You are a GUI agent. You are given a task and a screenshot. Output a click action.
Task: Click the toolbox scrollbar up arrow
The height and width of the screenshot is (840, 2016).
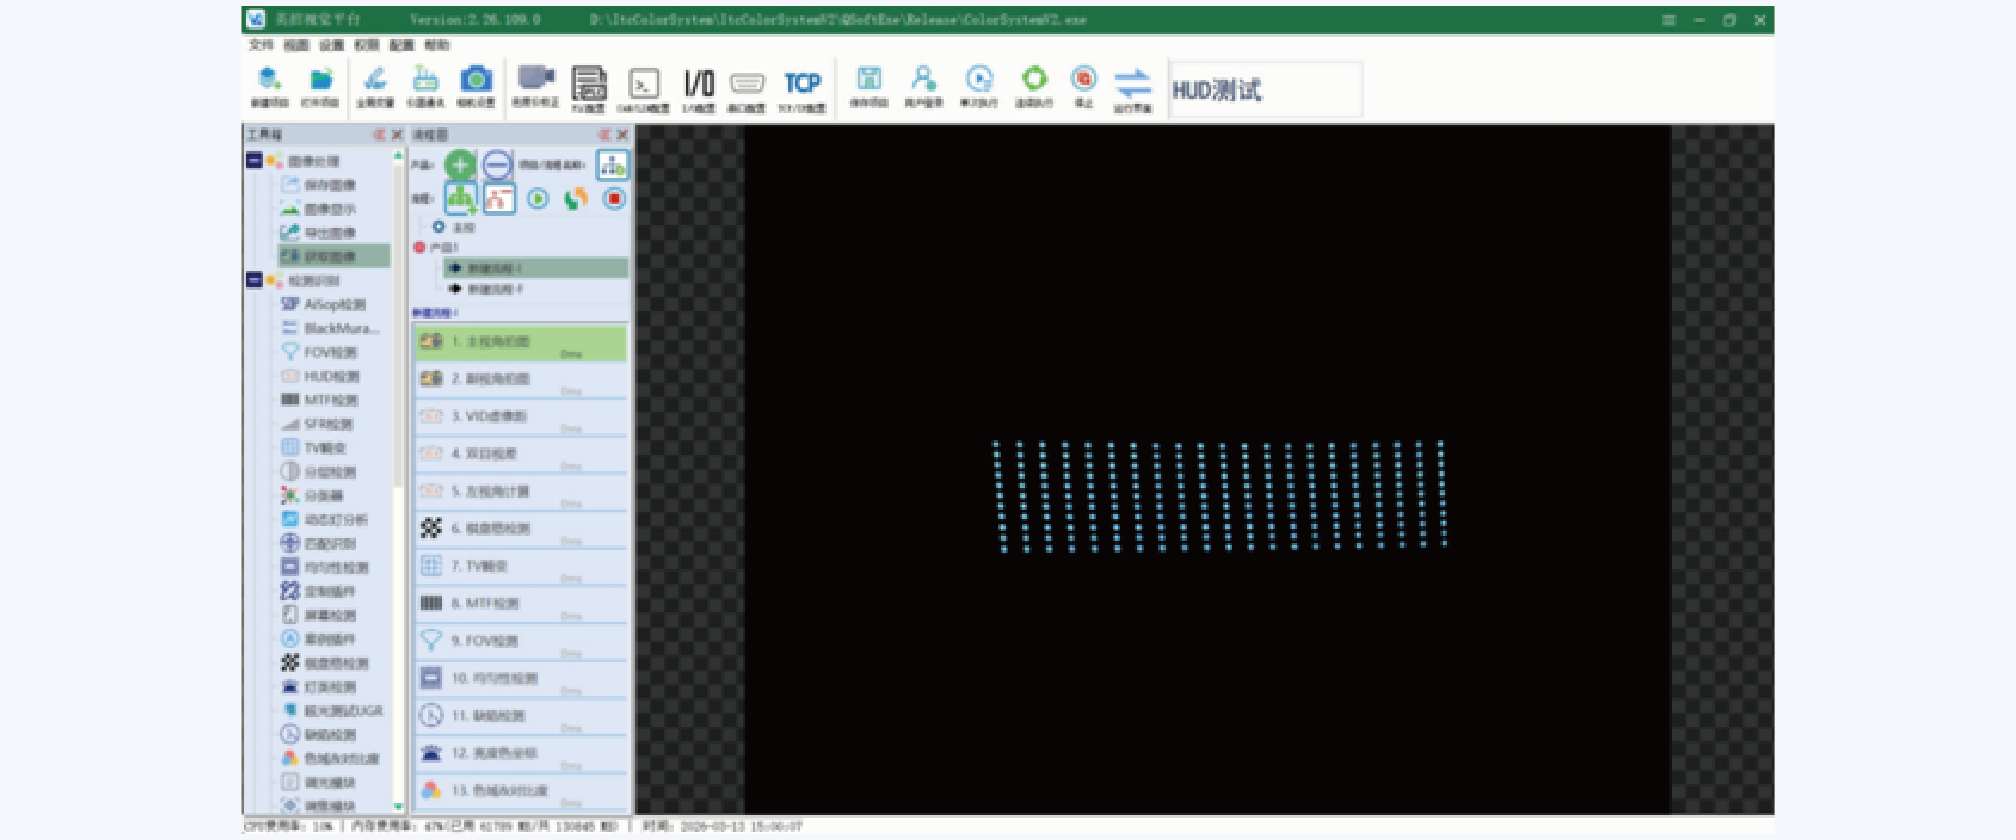399,156
